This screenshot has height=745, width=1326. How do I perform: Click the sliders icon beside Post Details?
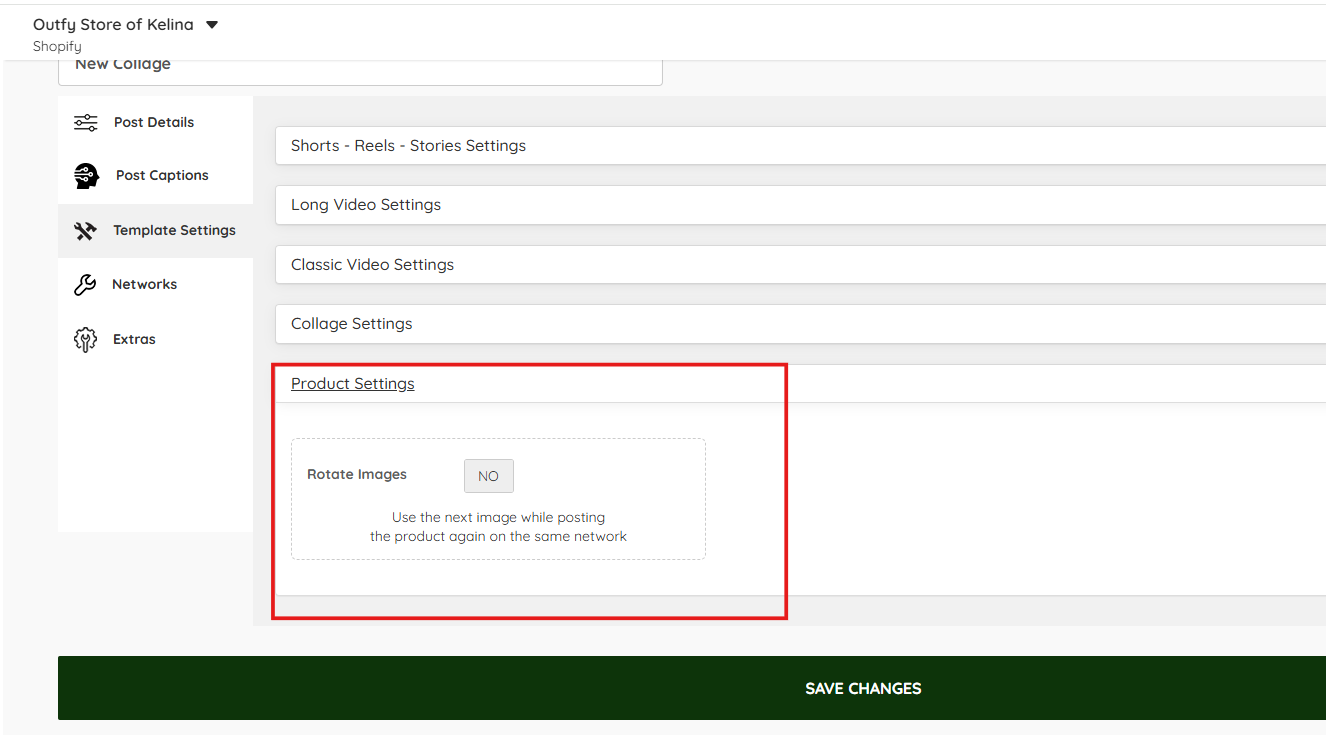pos(86,122)
